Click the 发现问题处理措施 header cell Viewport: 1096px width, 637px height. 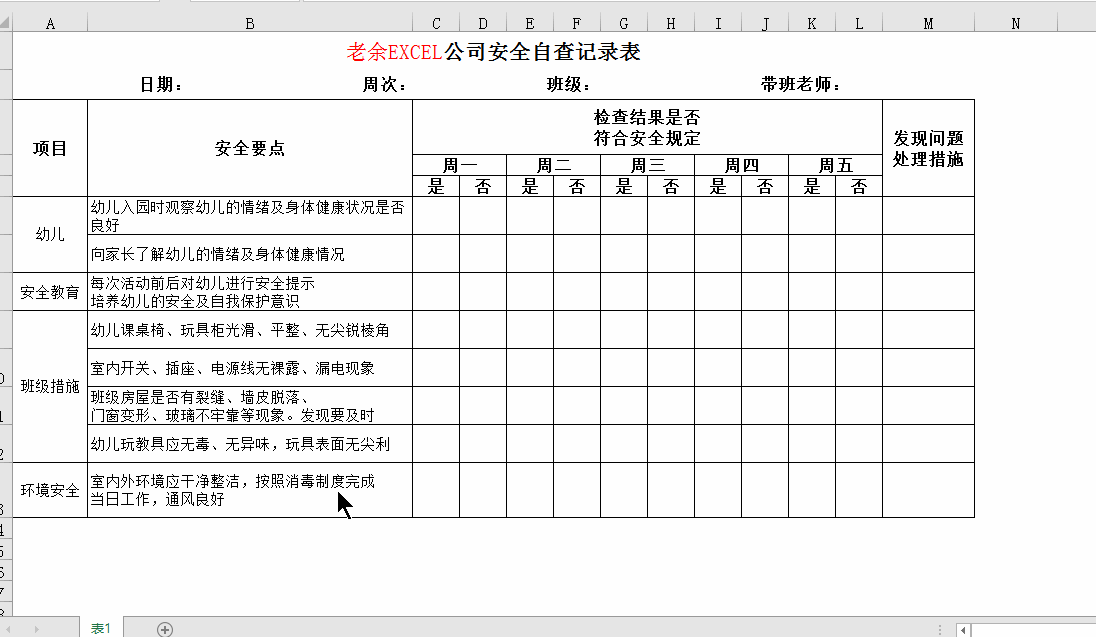(x=928, y=148)
